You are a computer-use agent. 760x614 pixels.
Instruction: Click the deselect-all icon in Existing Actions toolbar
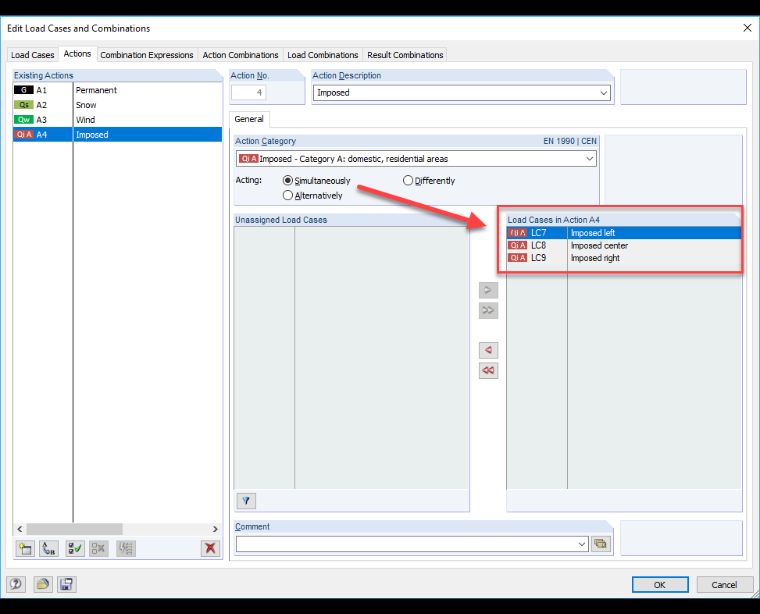(98, 549)
